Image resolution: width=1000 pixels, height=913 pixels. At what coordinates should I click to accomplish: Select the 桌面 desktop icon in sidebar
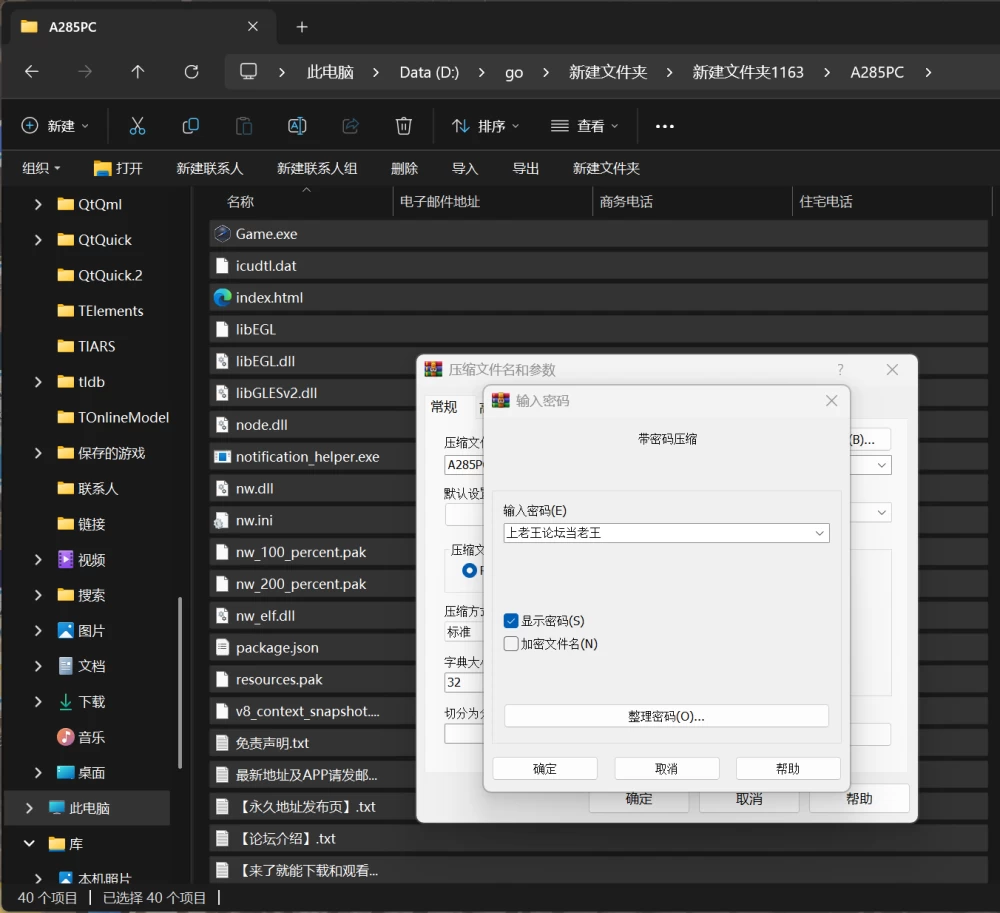pyautogui.click(x=65, y=773)
